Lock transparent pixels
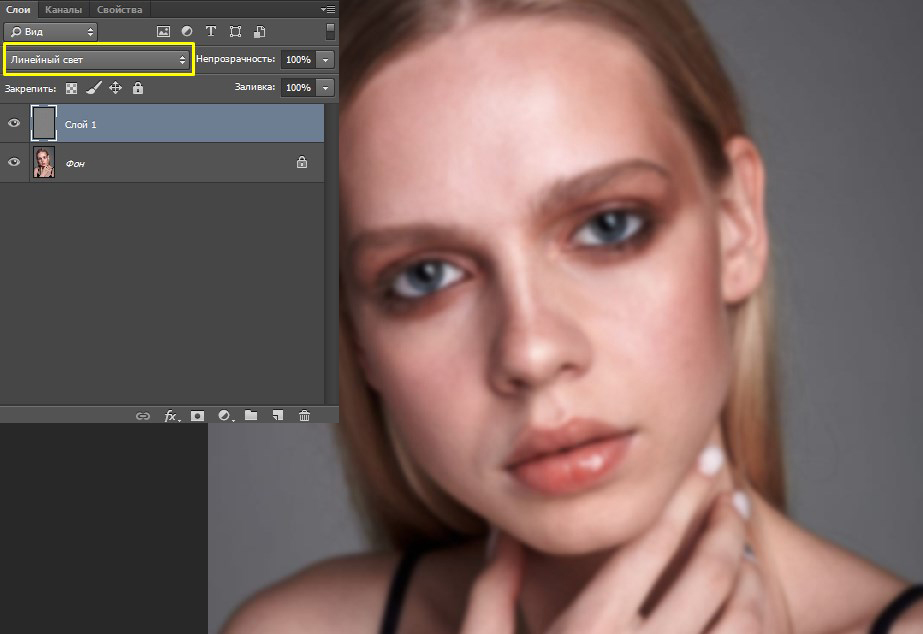The height and width of the screenshot is (634, 923). 71,88
